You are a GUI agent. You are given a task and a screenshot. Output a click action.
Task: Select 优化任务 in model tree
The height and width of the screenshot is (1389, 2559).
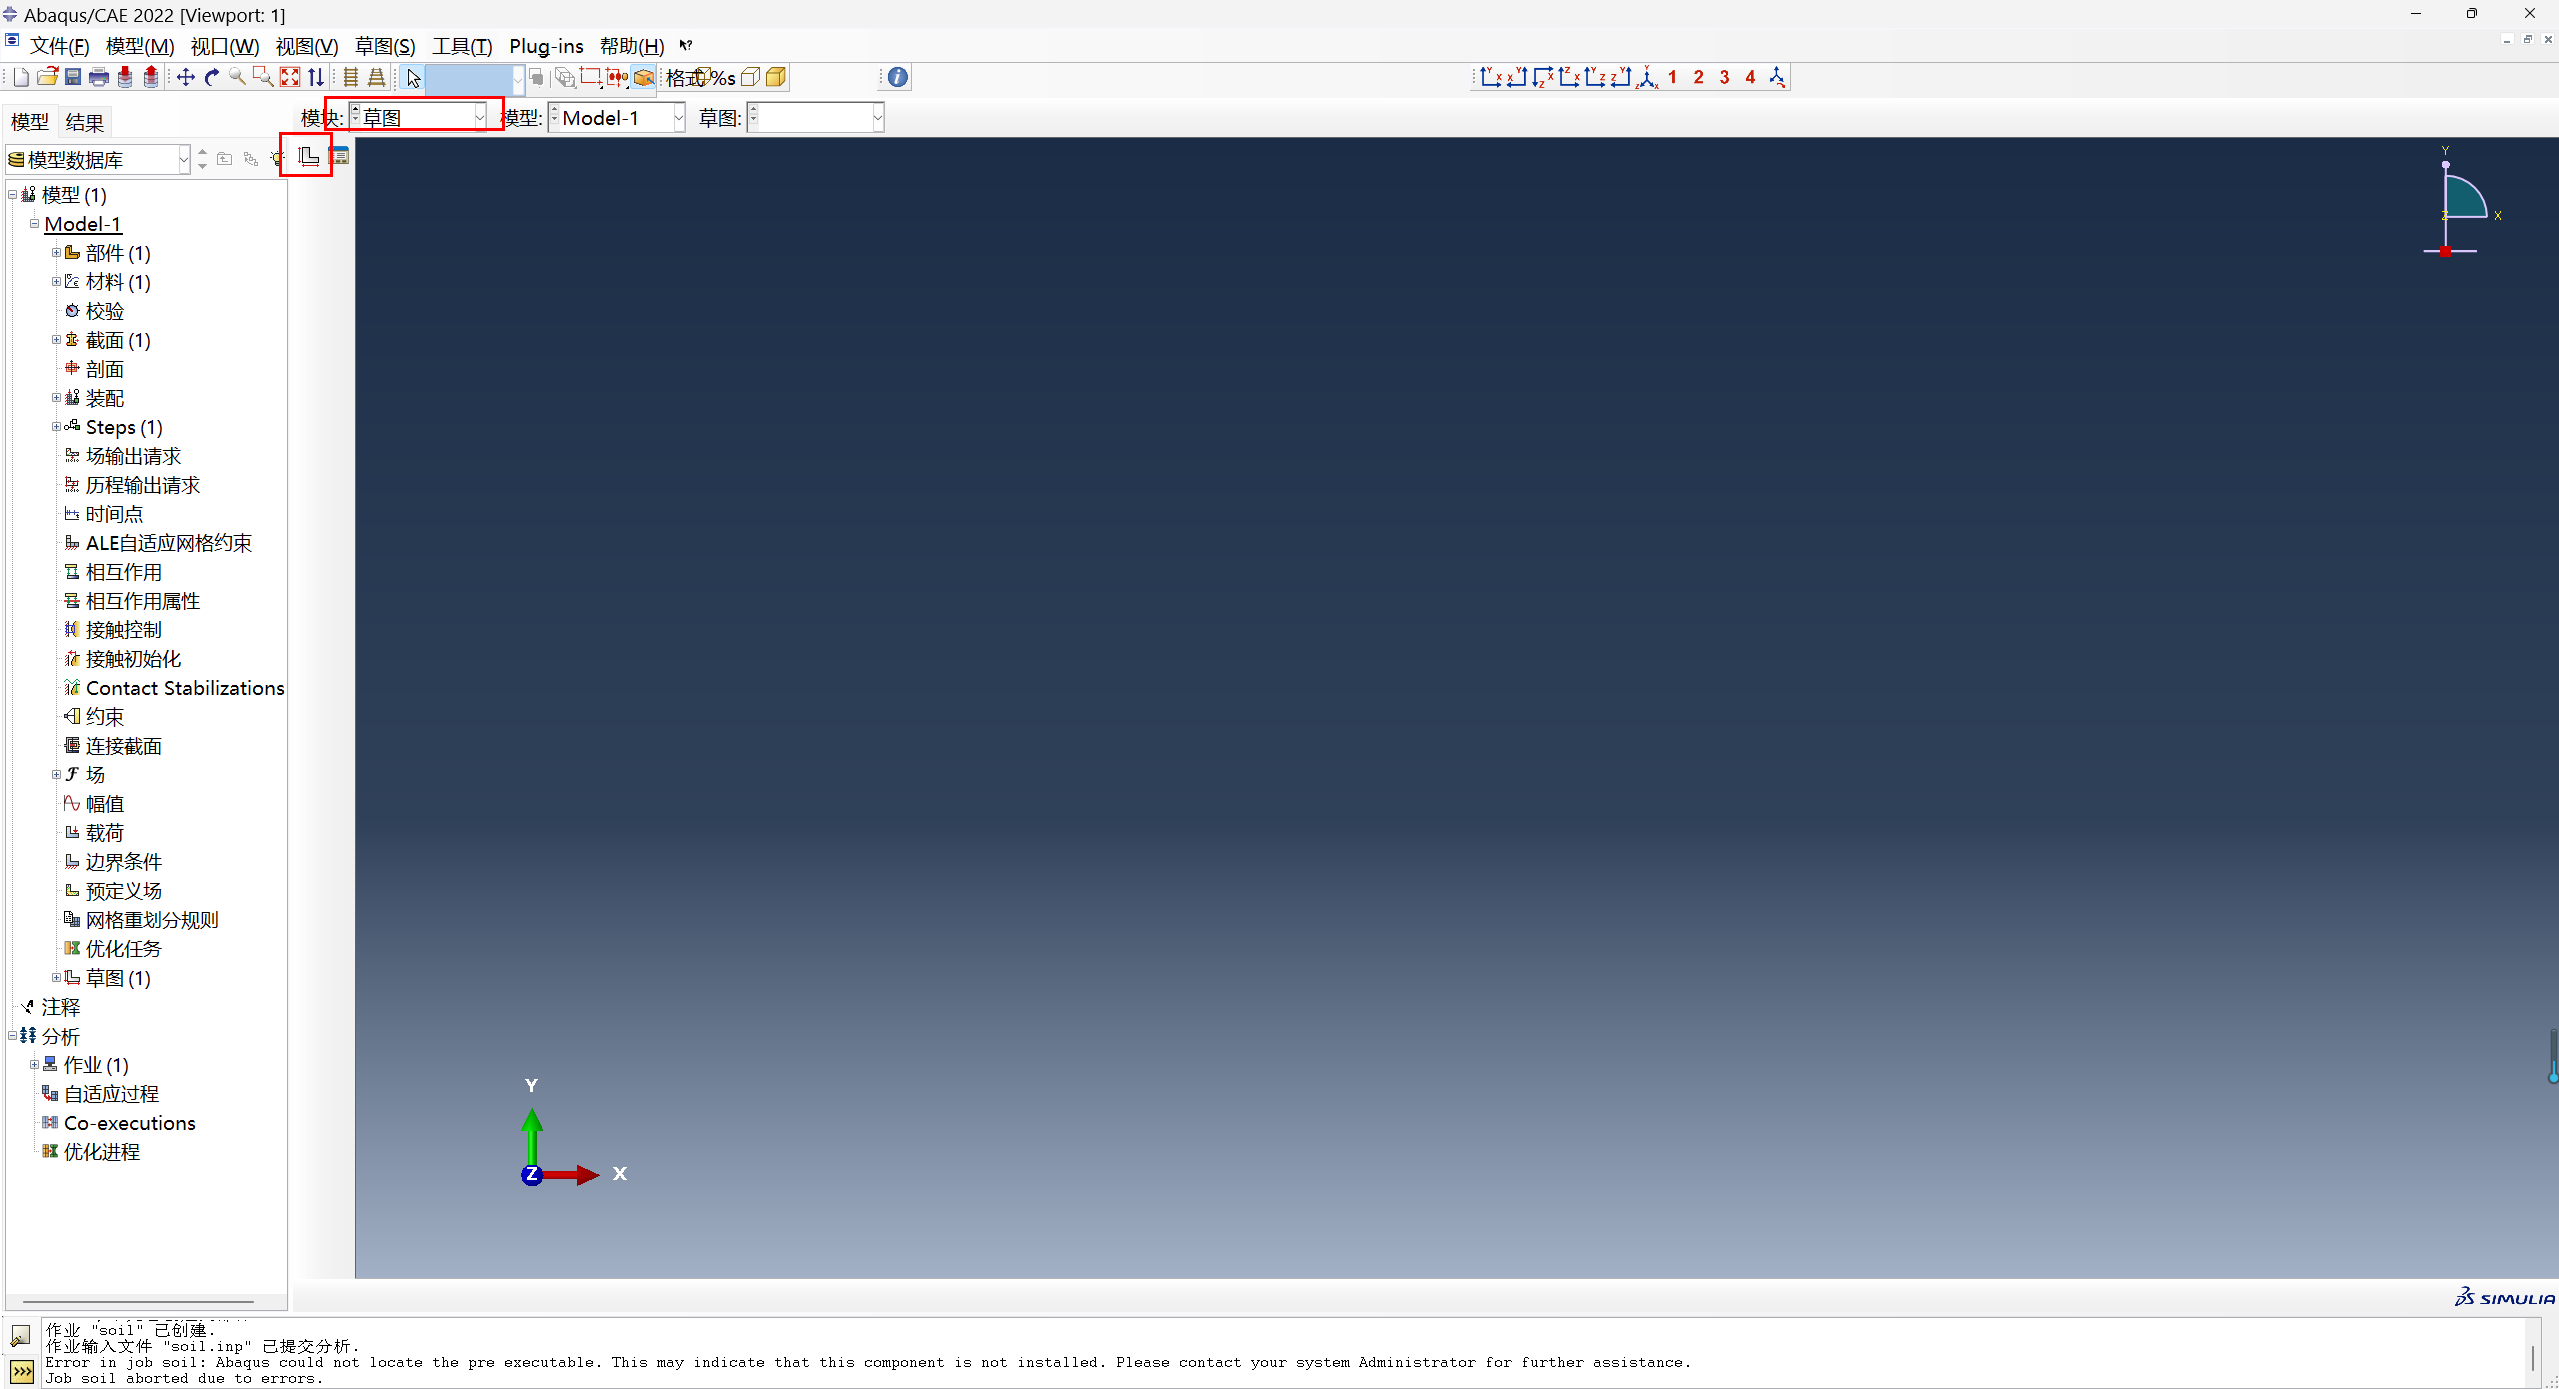[x=123, y=949]
